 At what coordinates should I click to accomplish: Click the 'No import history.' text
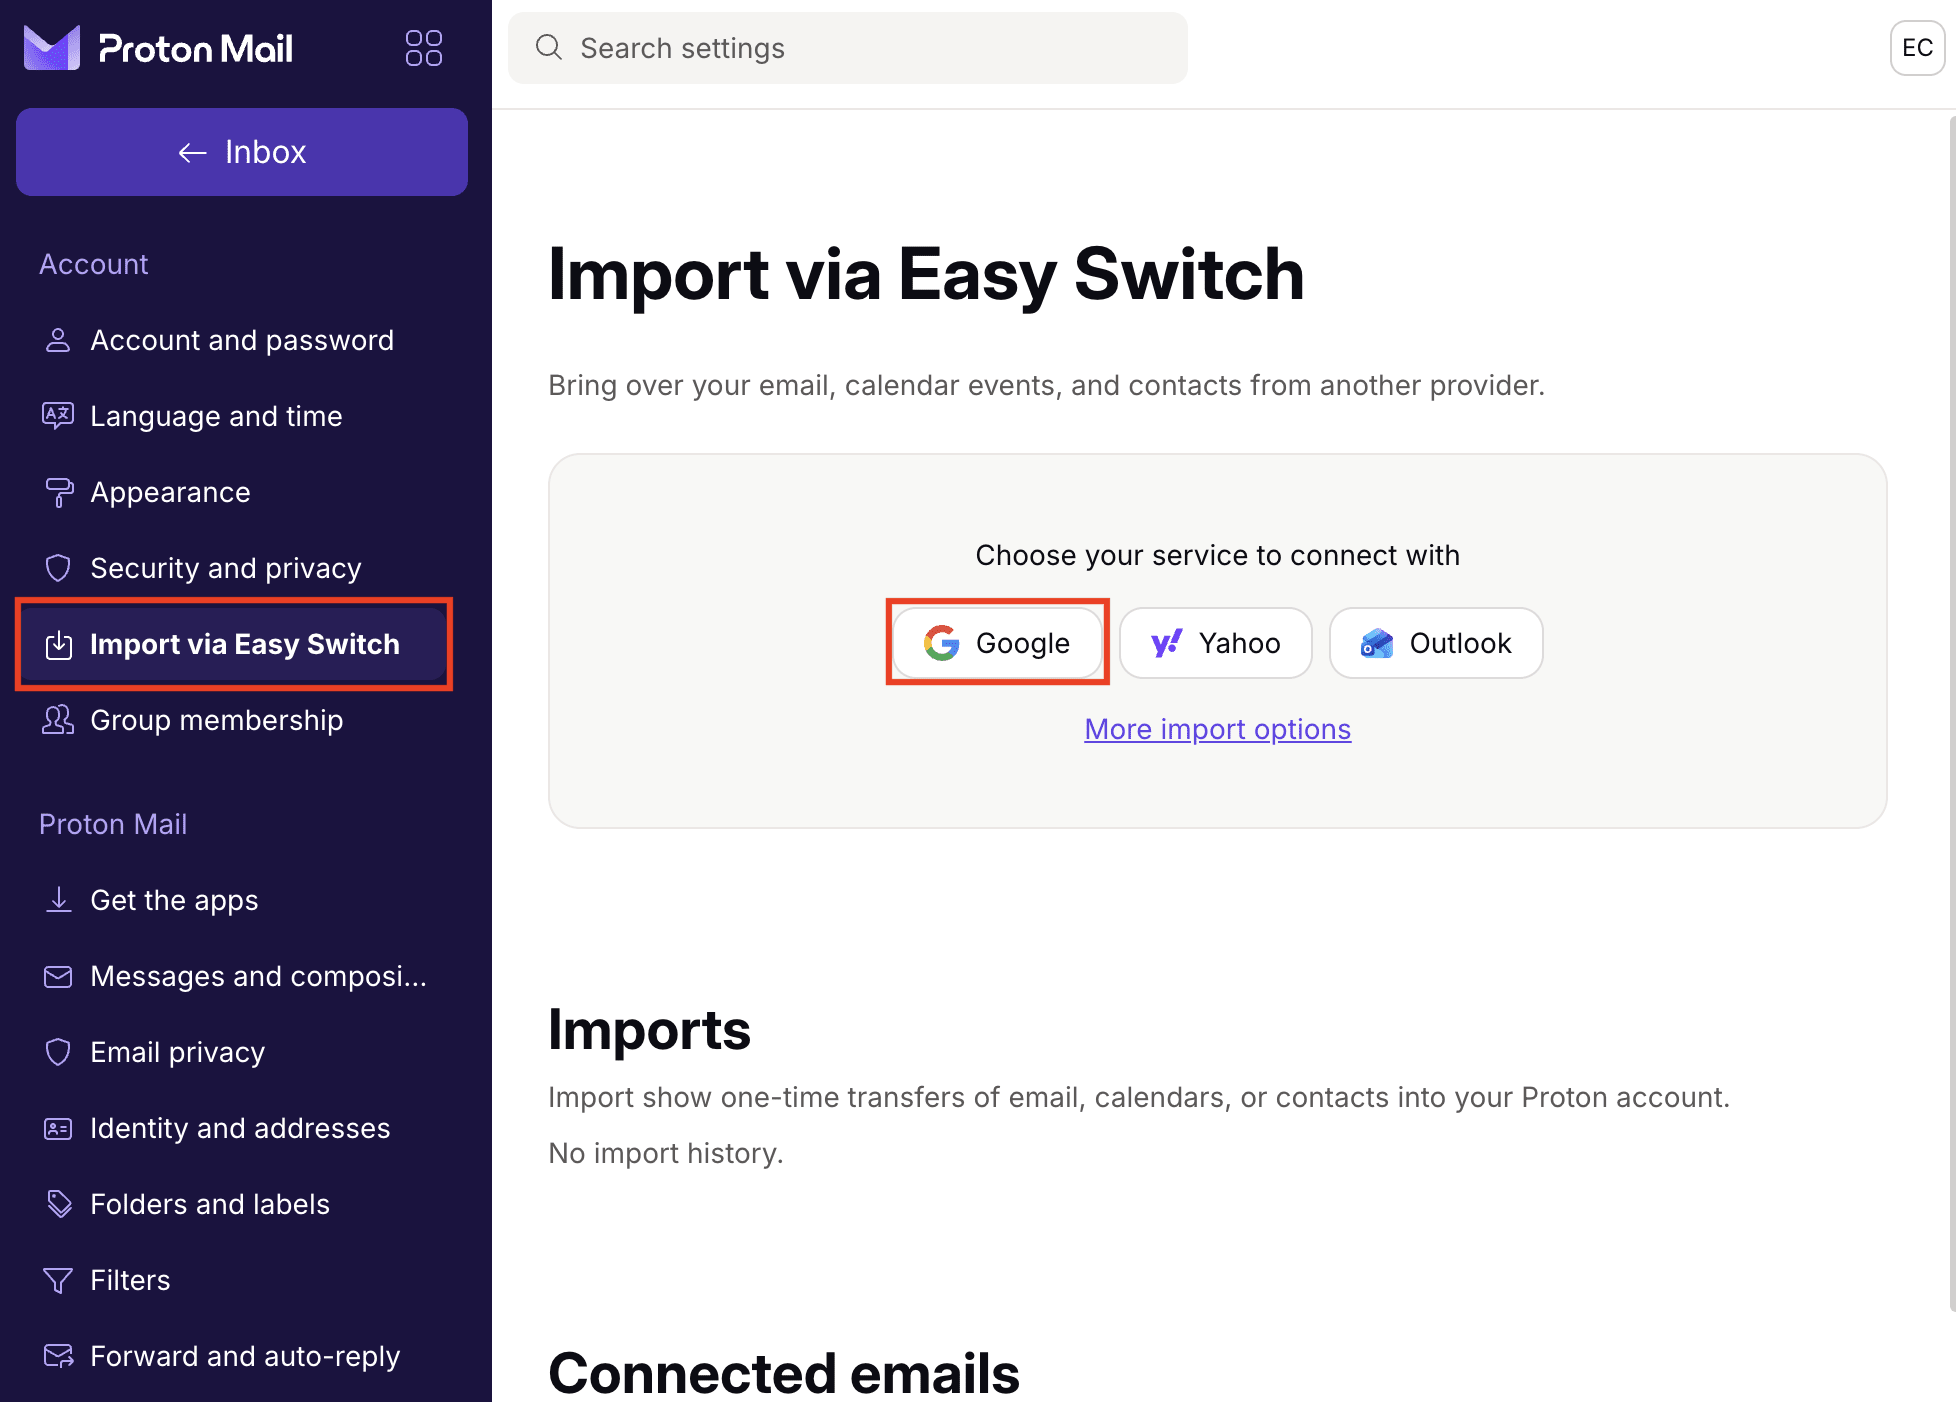pyautogui.click(x=666, y=1153)
